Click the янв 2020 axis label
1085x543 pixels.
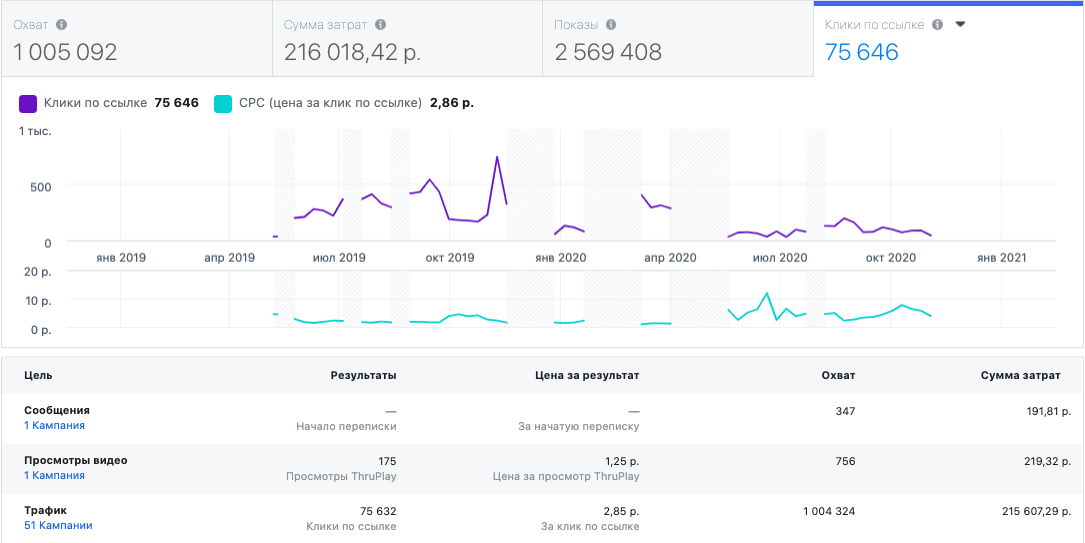point(560,258)
